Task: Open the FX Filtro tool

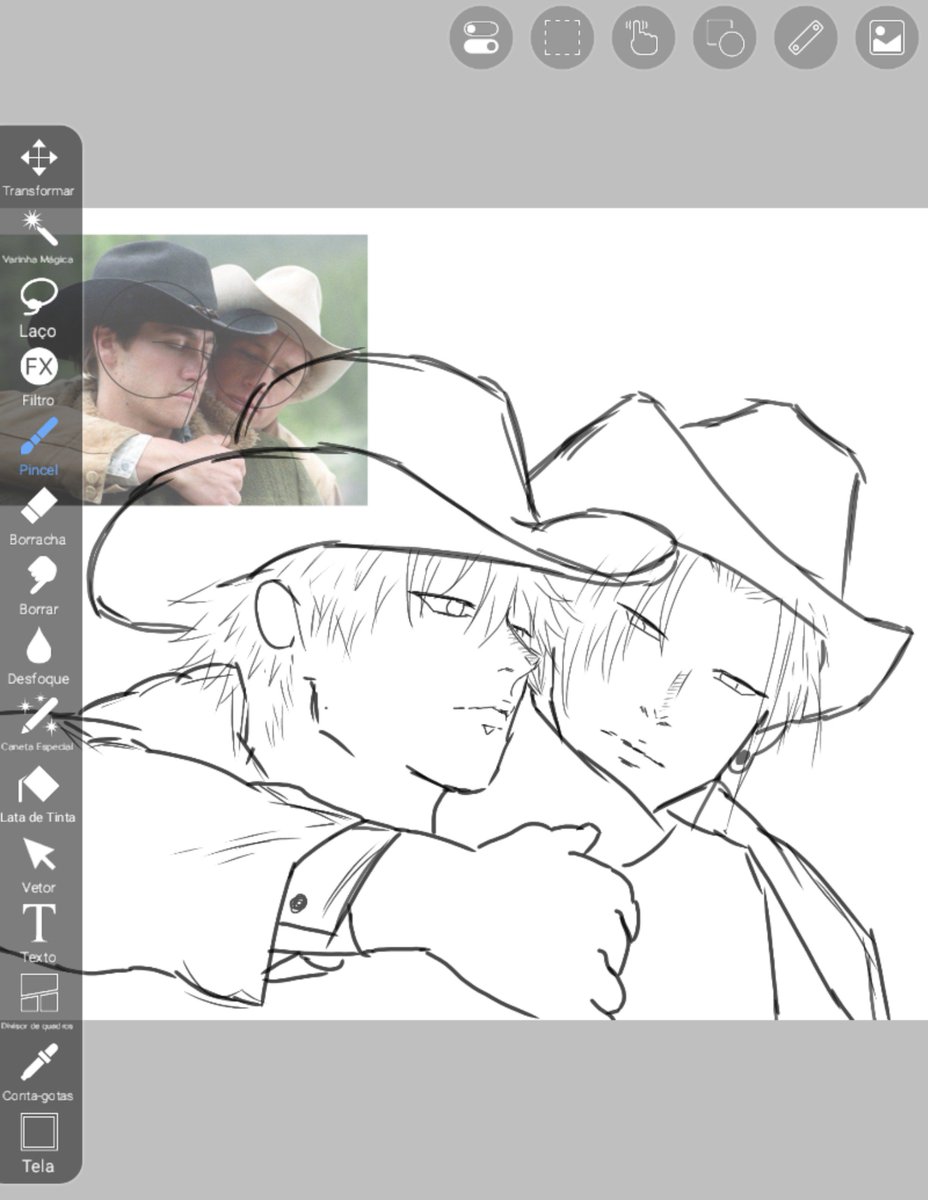Action: tap(39, 377)
